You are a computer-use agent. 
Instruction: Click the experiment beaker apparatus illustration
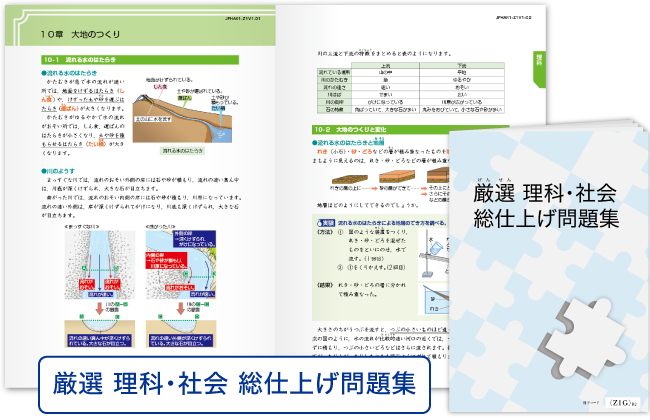[437, 257]
